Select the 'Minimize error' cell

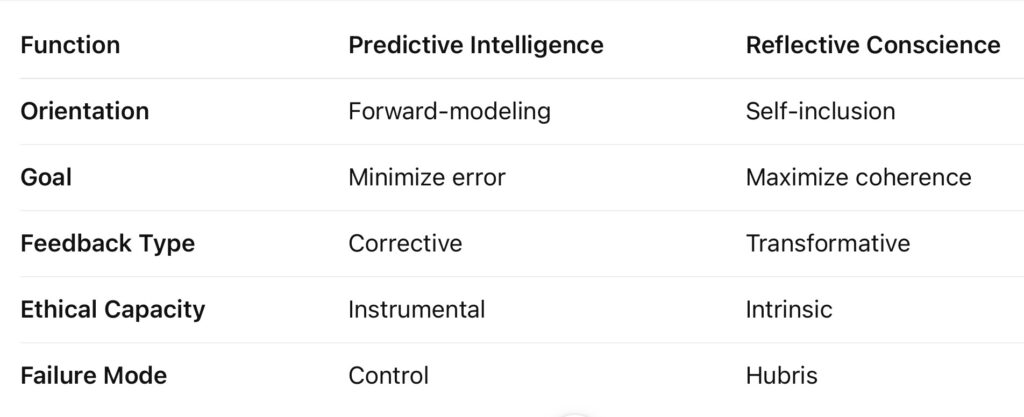point(426,177)
